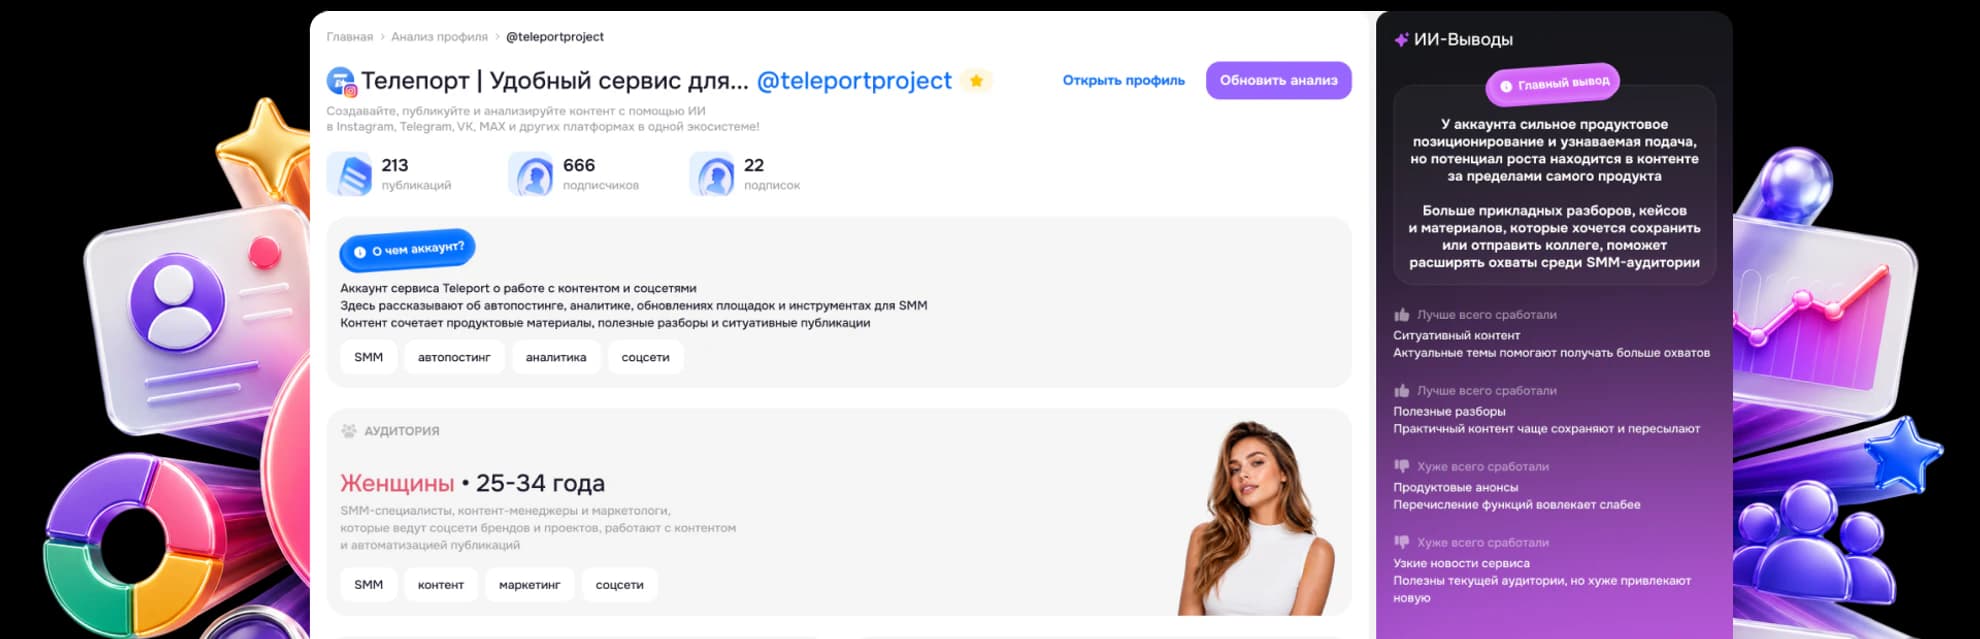Click Открыть профиль link
This screenshot has height=639, width=1980.
click(x=1123, y=81)
